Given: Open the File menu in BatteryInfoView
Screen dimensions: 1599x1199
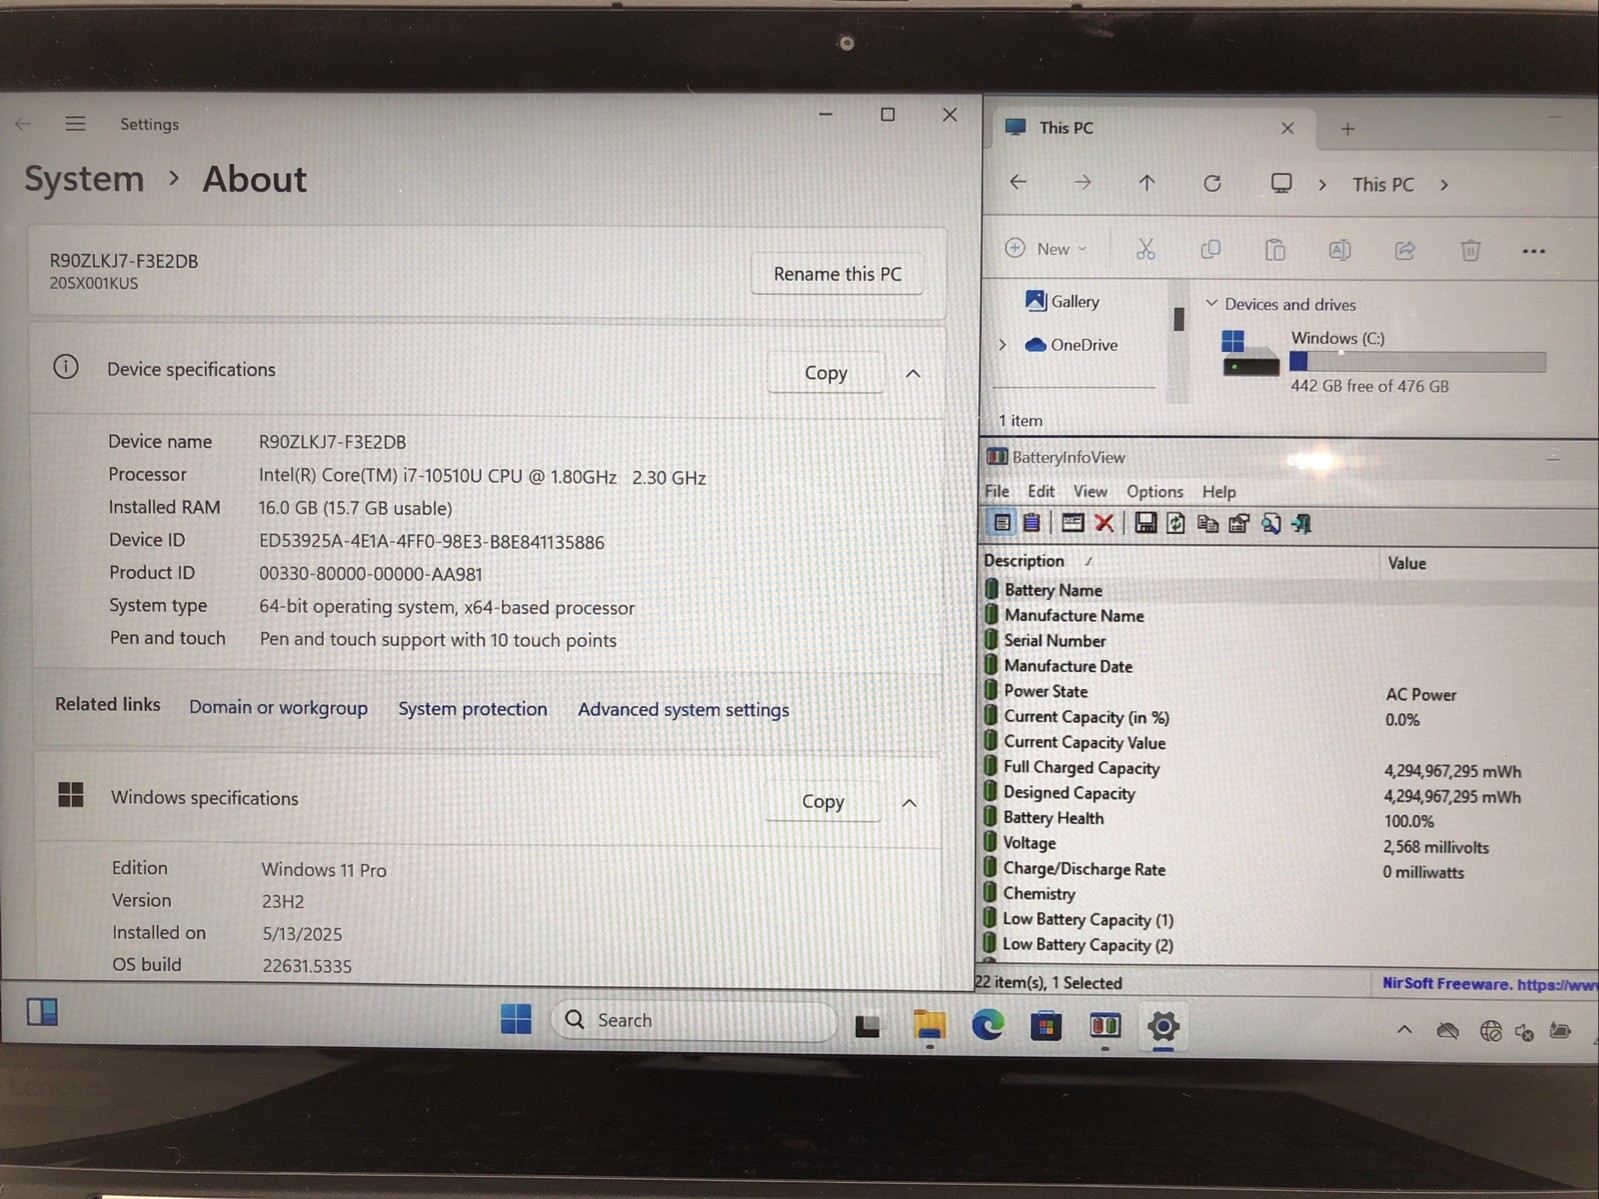Looking at the screenshot, I should [x=997, y=491].
